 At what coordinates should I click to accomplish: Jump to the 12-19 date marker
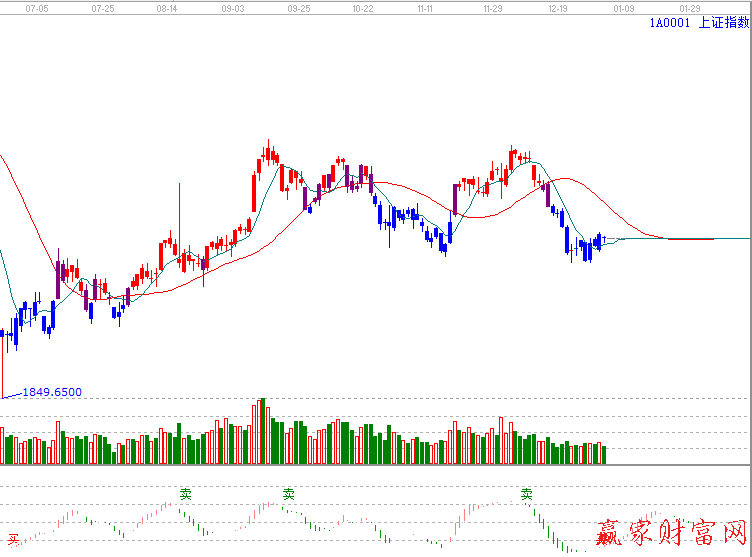pos(558,7)
